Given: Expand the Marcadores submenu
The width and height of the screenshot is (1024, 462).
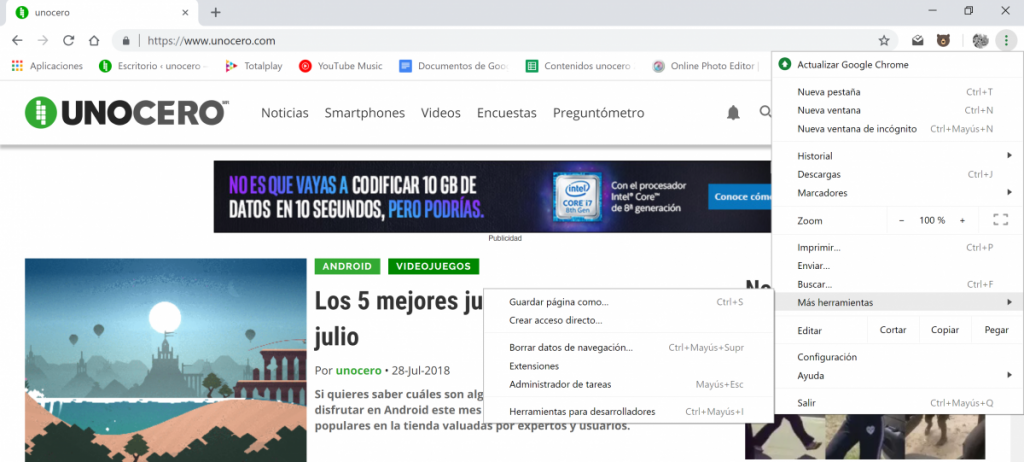Looking at the screenshot, I should pos(897,193).
